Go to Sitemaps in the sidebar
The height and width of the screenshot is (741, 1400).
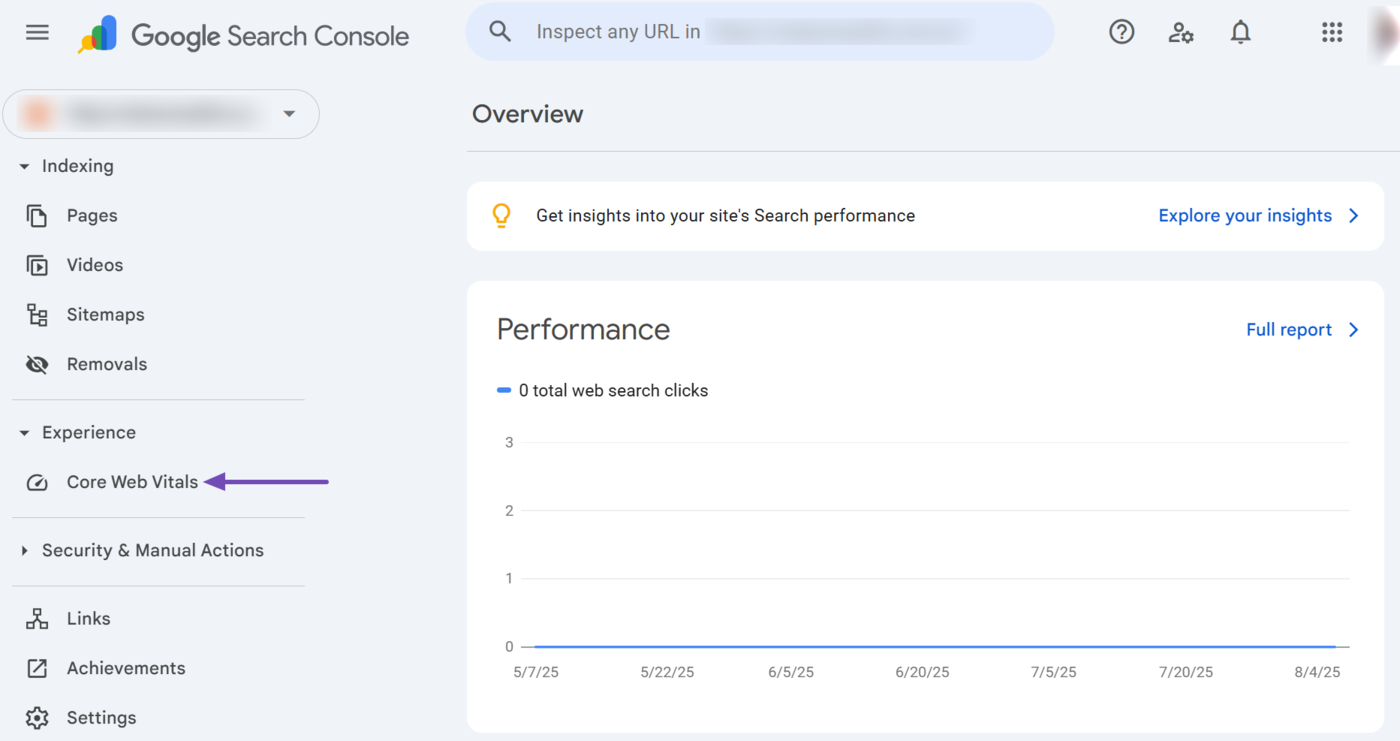[x=105, y=315]
